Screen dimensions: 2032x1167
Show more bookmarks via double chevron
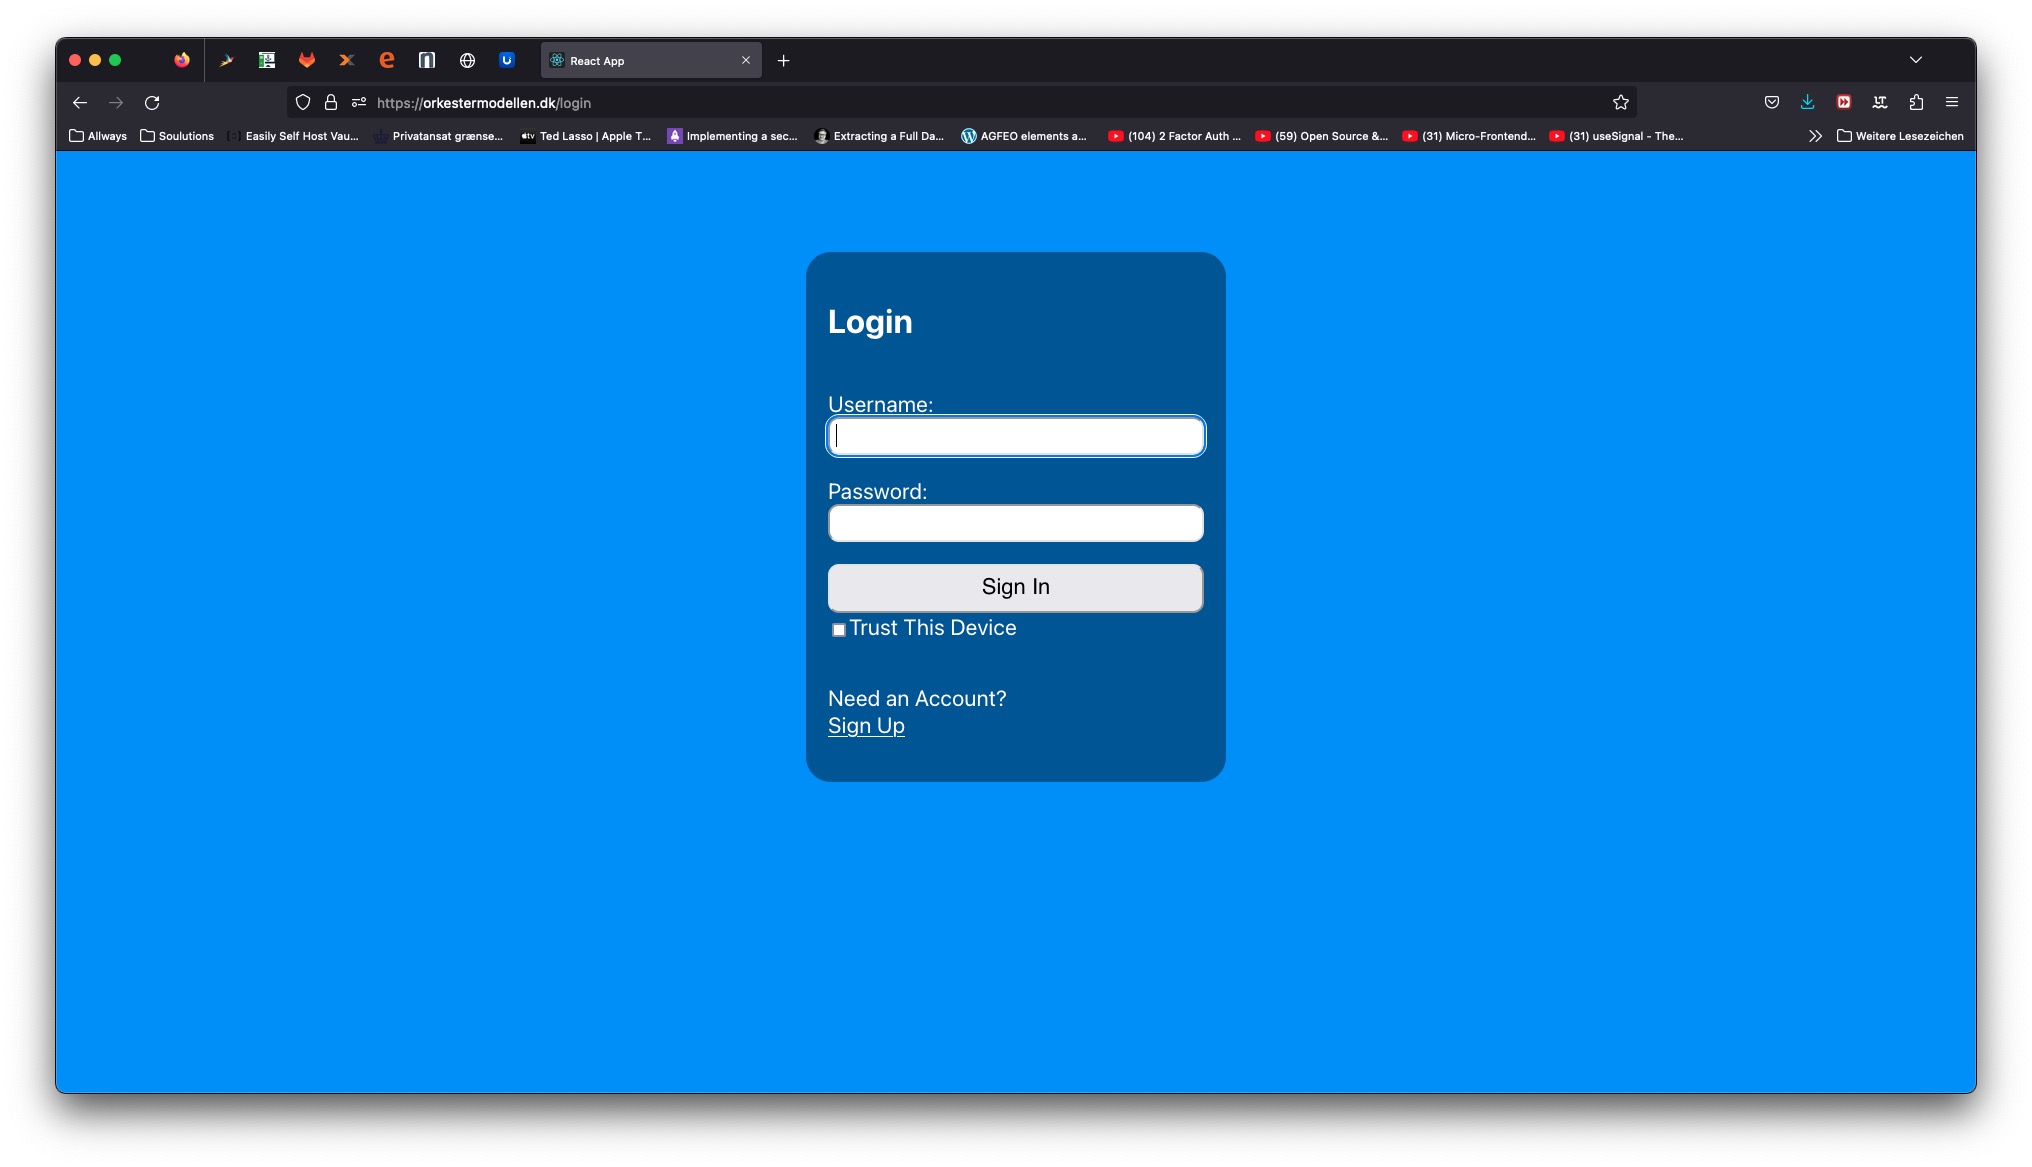pyautogui.click(x=1814, y=136)
